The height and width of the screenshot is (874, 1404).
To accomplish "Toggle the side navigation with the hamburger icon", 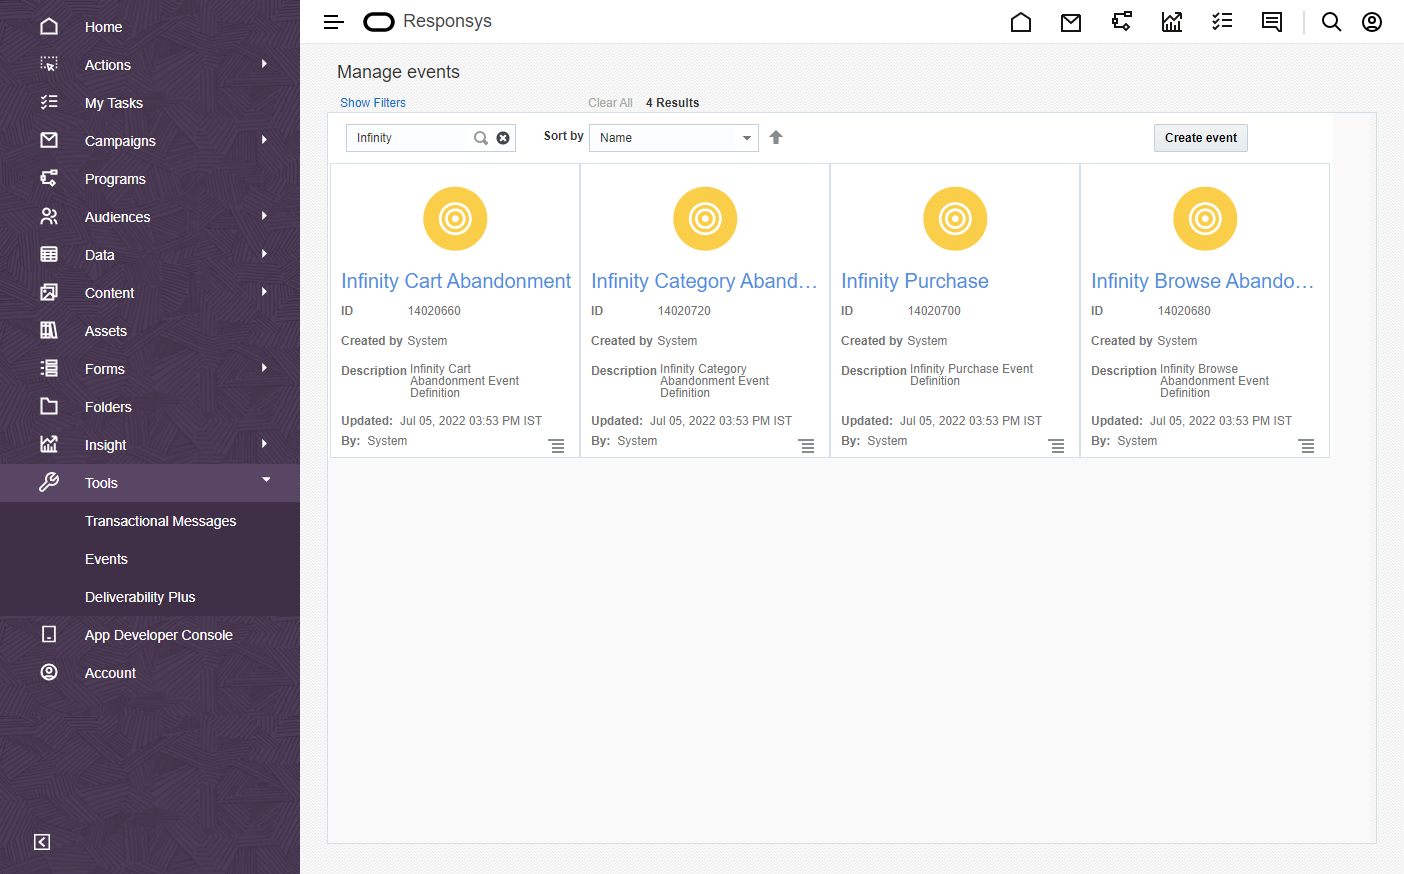I will point(333,21).
